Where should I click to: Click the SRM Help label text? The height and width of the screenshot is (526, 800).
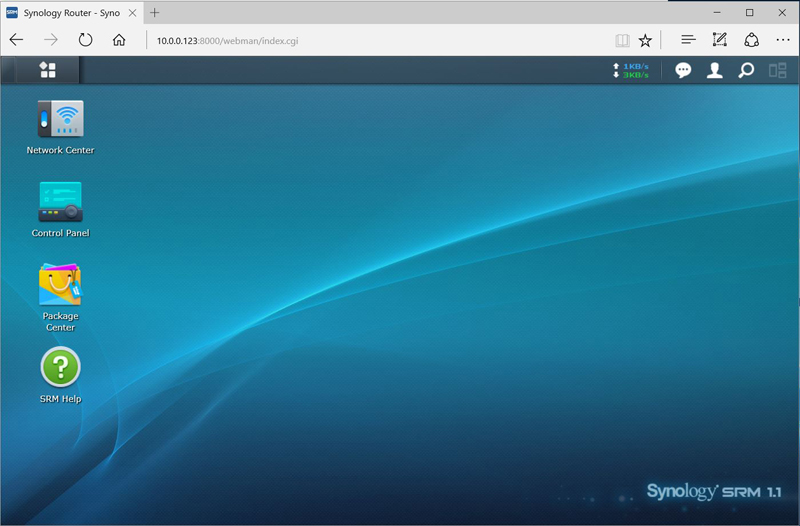(60, 398)
